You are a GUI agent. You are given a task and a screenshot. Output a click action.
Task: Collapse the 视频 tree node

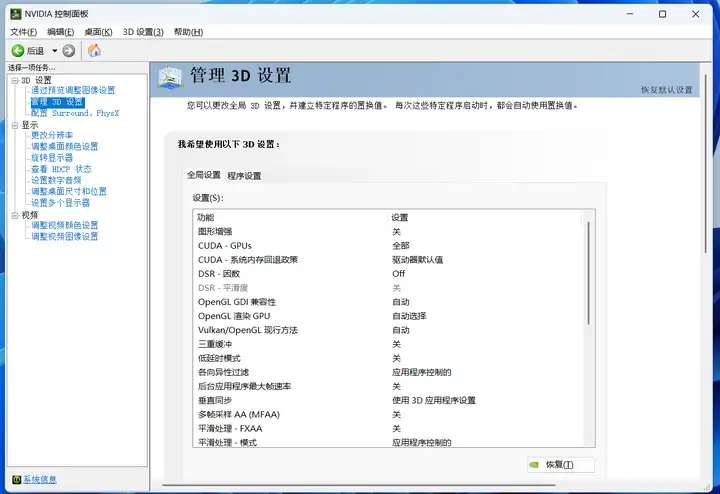click(15, 215)
